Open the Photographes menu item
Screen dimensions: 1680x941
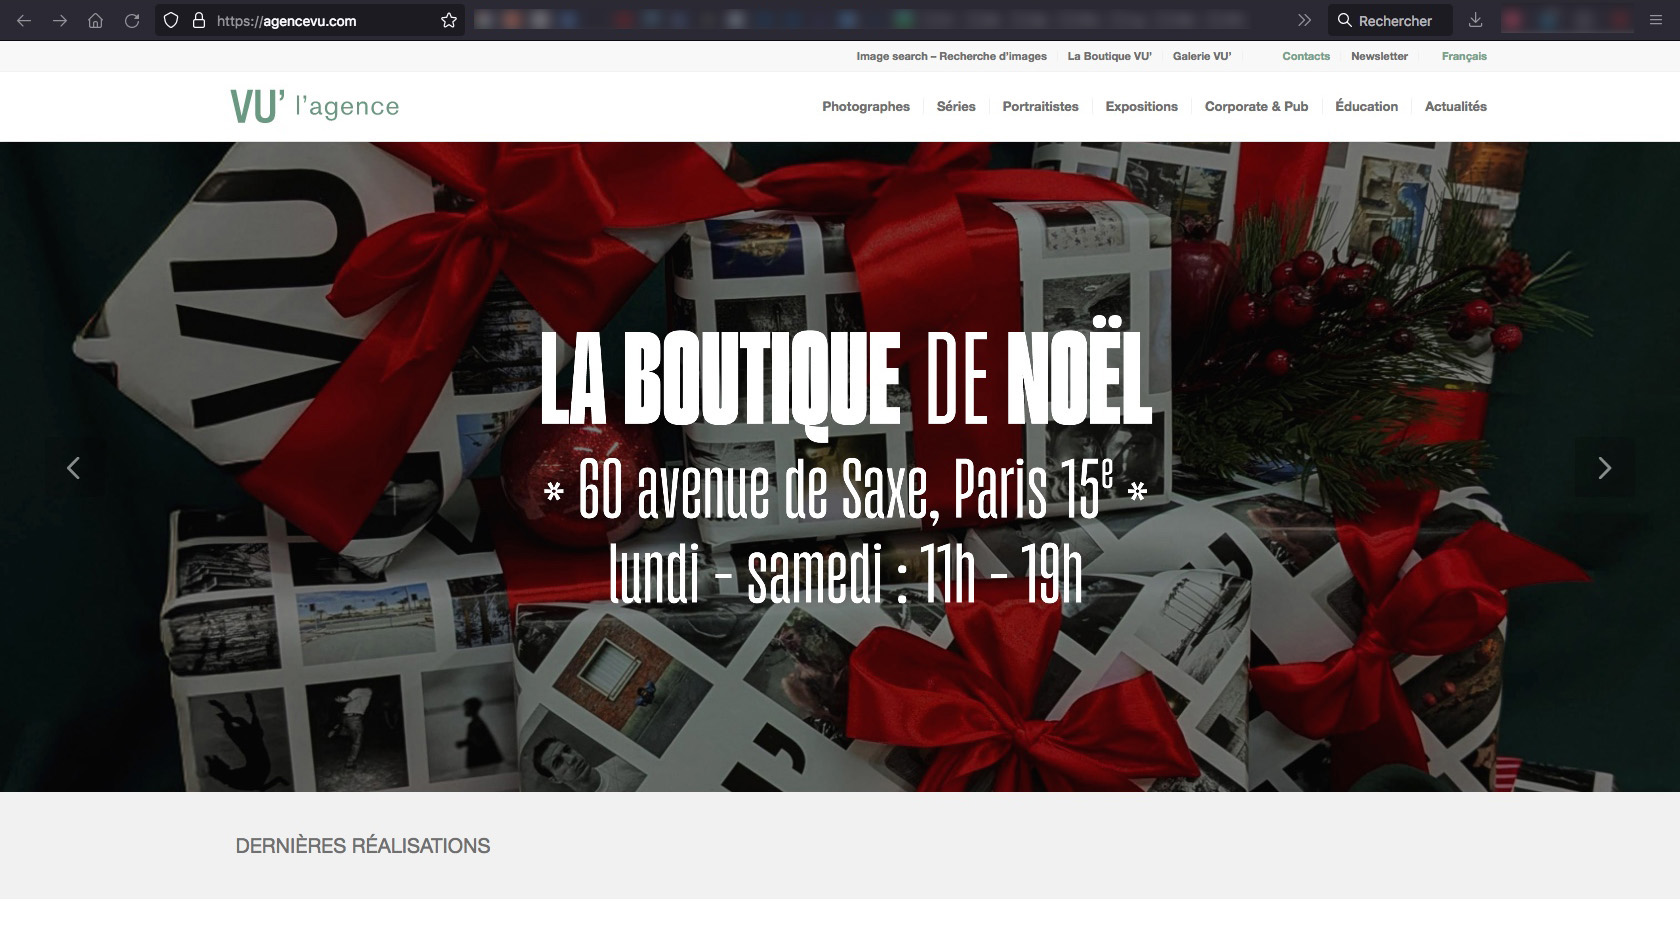(865, 106)
